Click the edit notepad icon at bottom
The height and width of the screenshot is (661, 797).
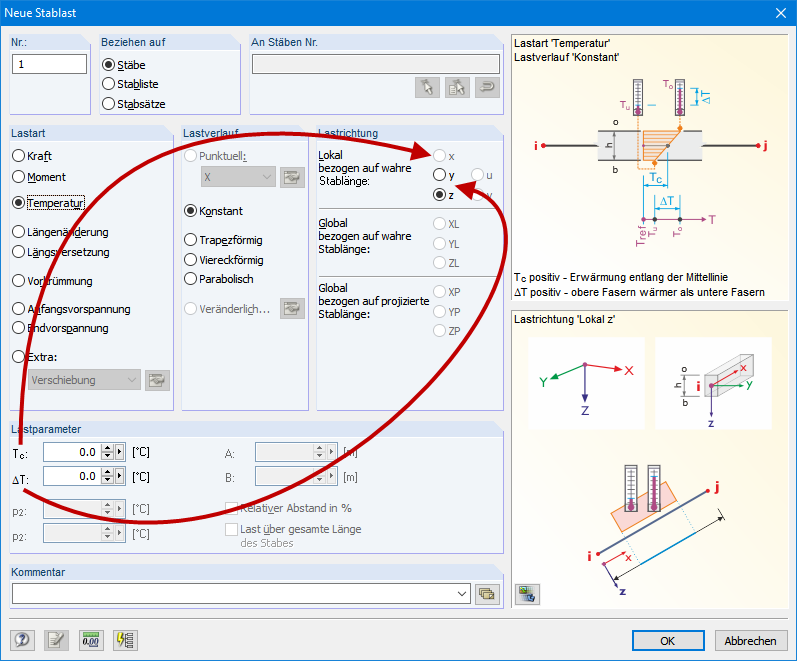click(x=56, y=640)
